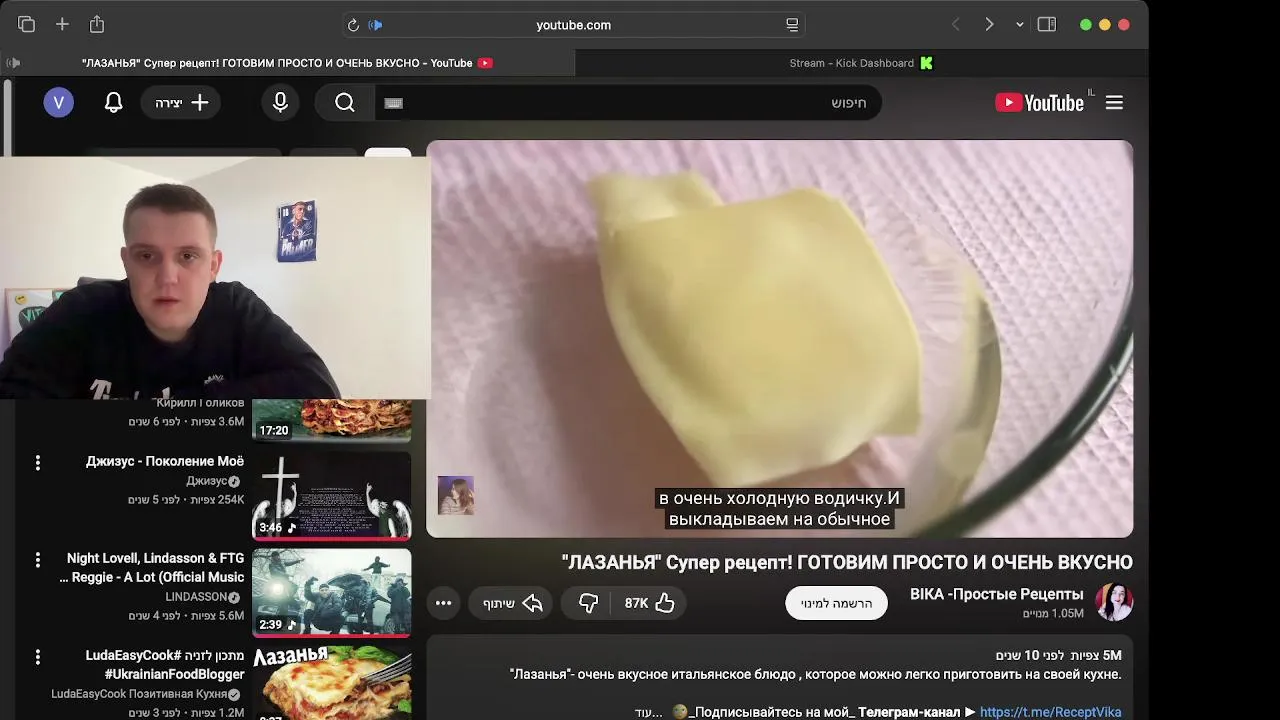Viewport: 1280px width, 720px height.
Task: Open LudaEasyCook #UkrainianFoodBlogger video title
Action: pos(165,665)
